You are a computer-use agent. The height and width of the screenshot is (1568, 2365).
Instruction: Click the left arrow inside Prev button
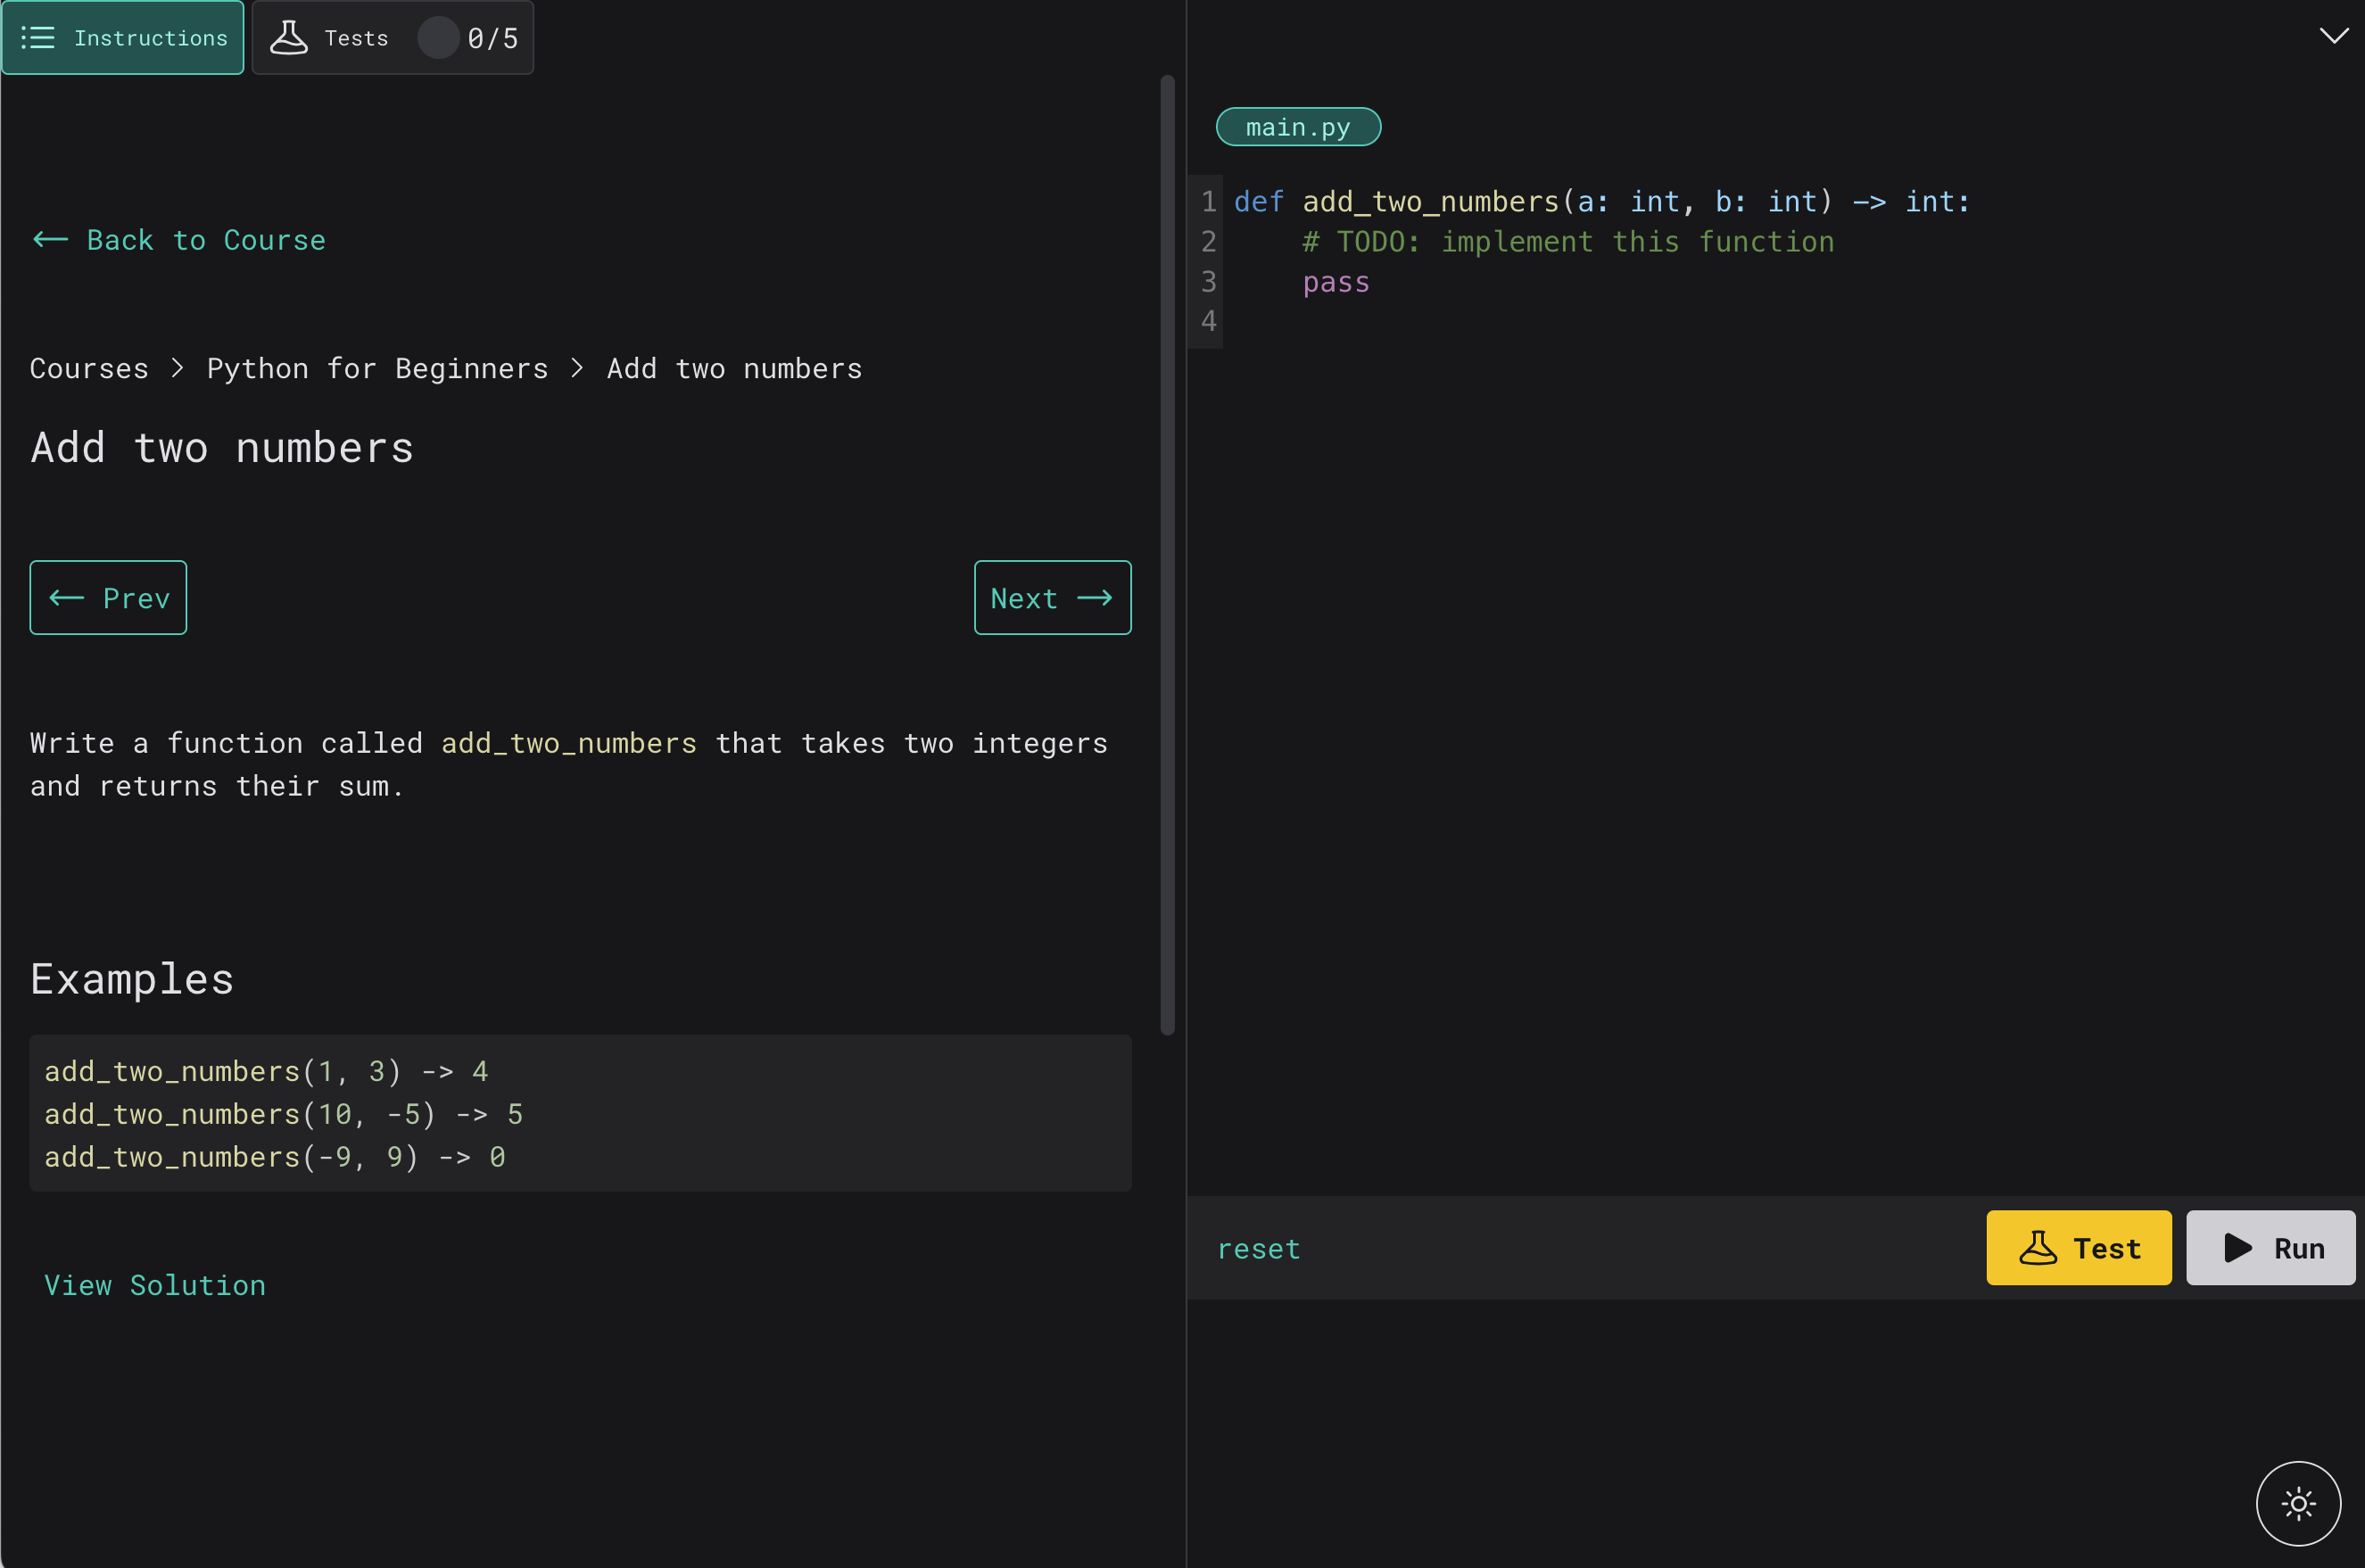click(x=67, y=598)
